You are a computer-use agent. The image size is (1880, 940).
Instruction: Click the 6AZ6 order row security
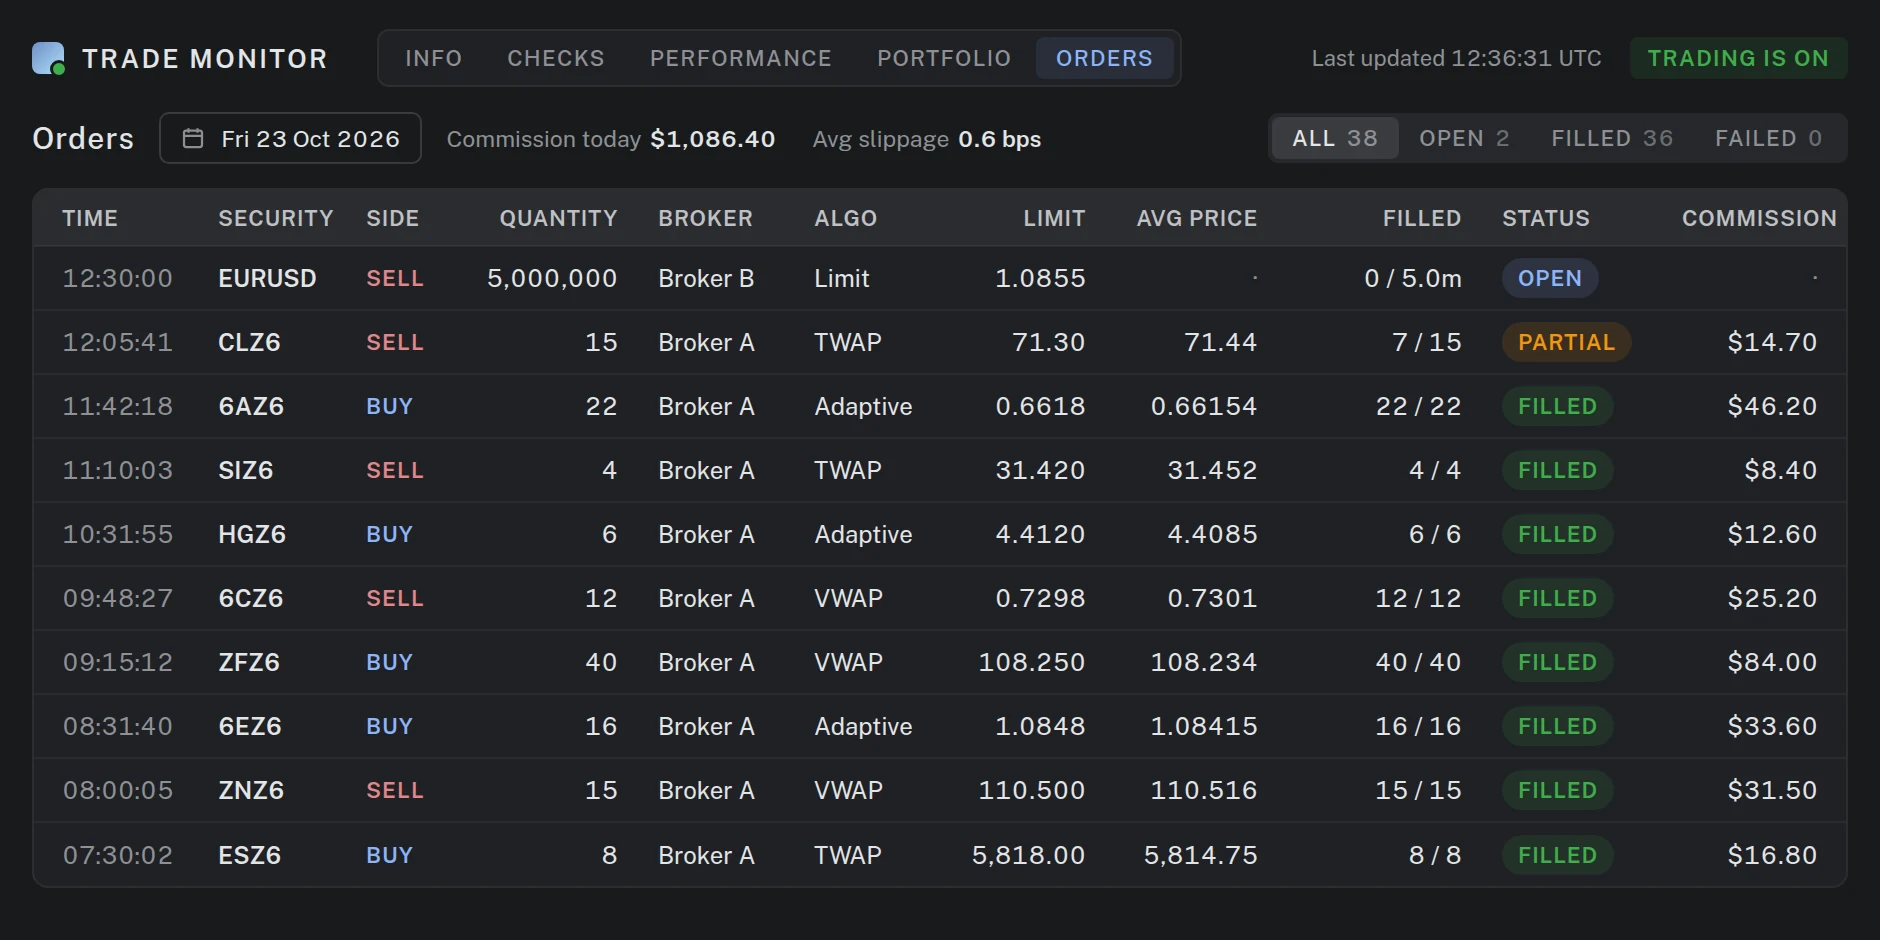point(251,406)
